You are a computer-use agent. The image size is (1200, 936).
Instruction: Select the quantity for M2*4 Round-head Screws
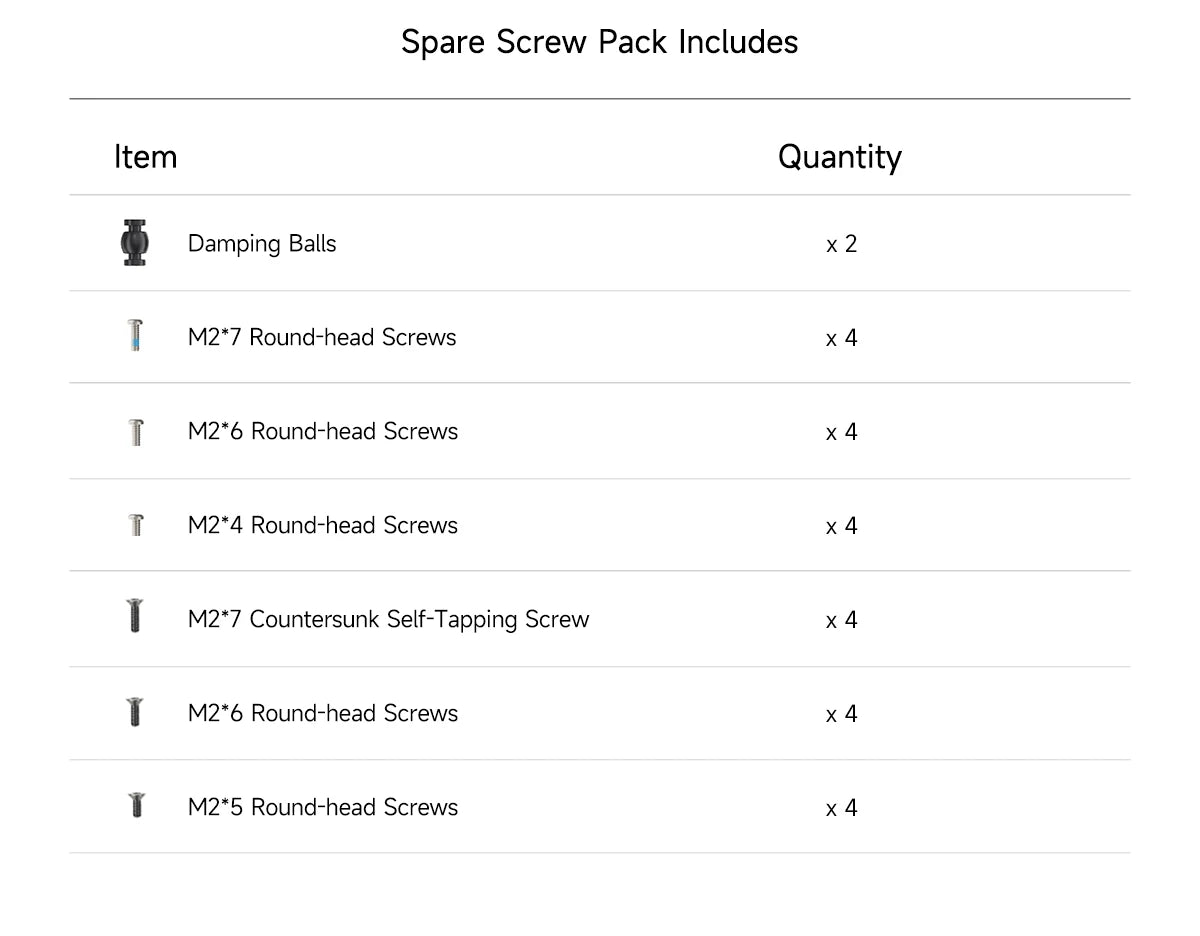[x=841, y=526]
